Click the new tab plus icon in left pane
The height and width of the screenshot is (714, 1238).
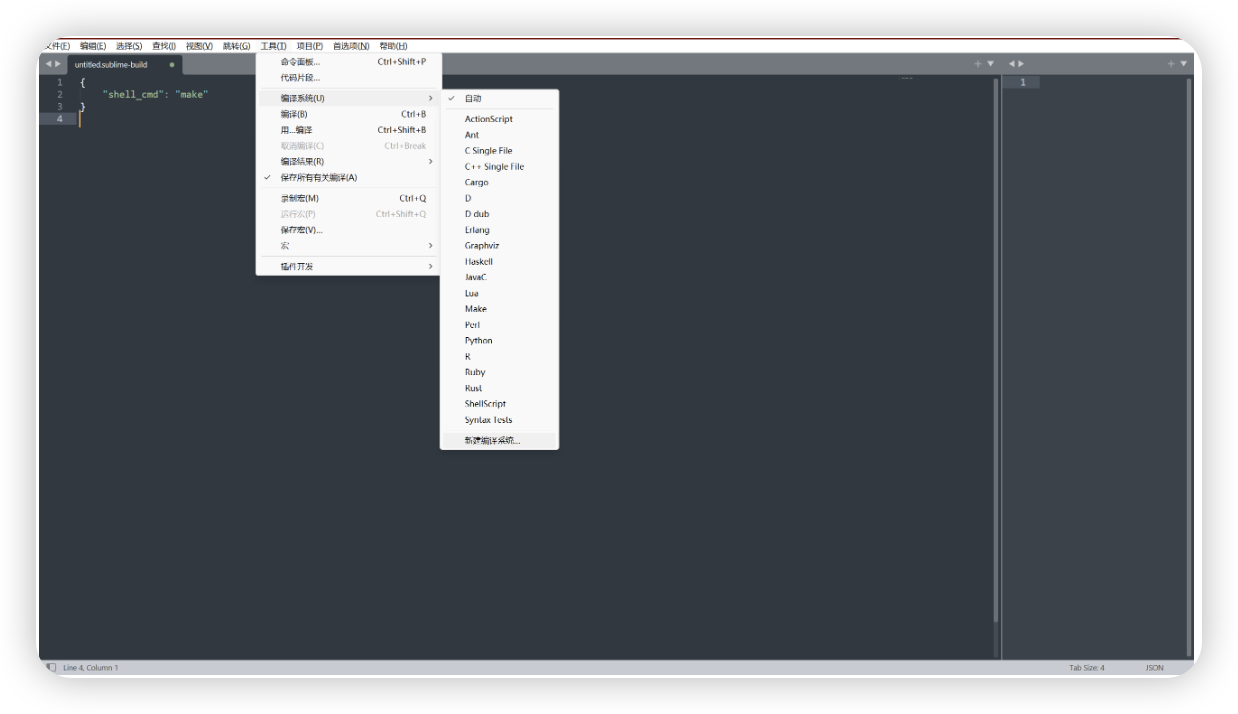pyautogui.click(x=977, y=64)
